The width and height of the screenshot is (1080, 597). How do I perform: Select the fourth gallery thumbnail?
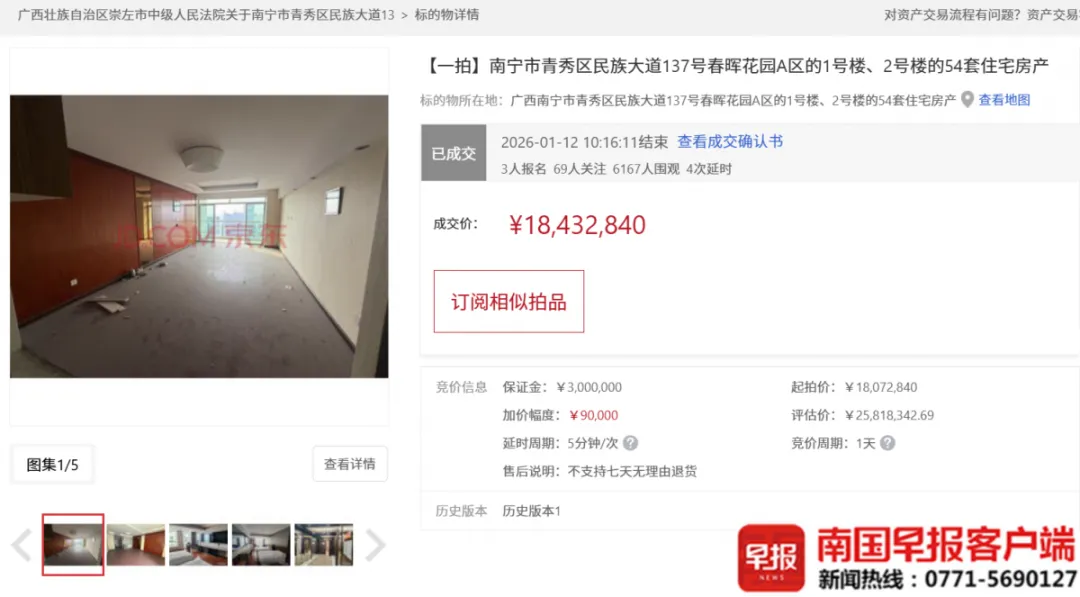(261, 545)
